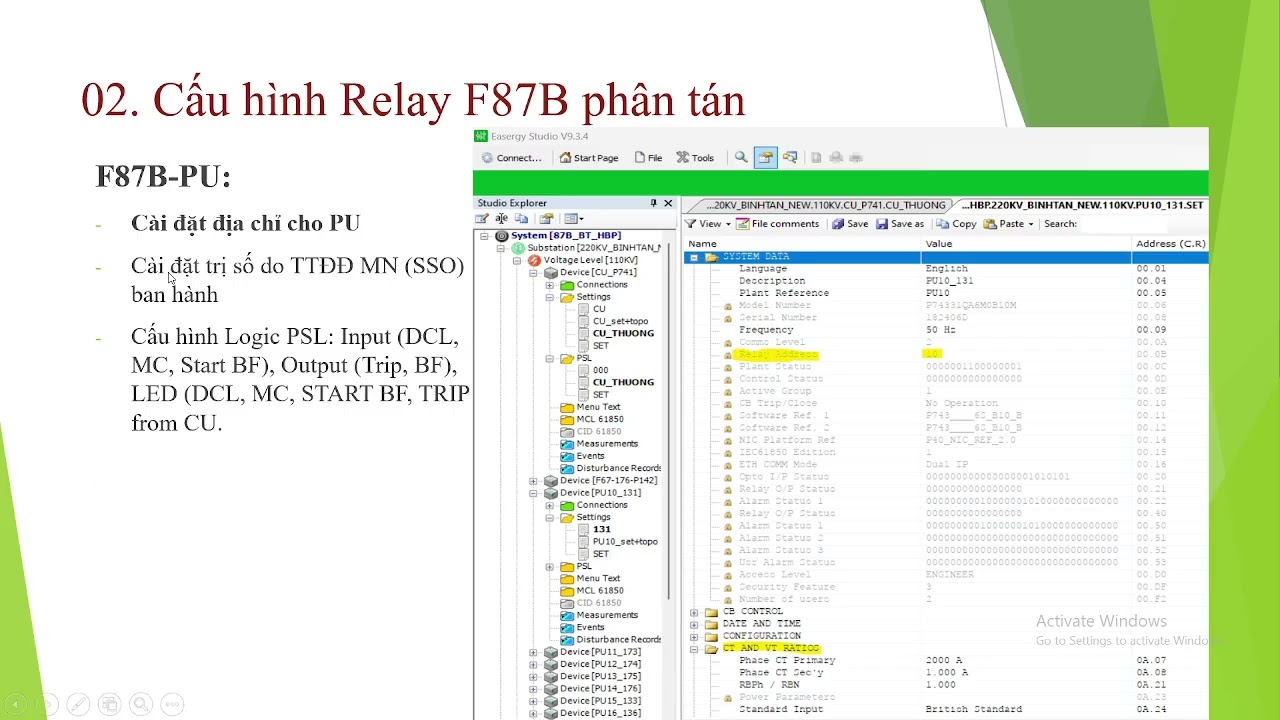The width and height of the screenshot is (1280, 720).
Task: Select the 131 settings file
Action: point(601,529)
